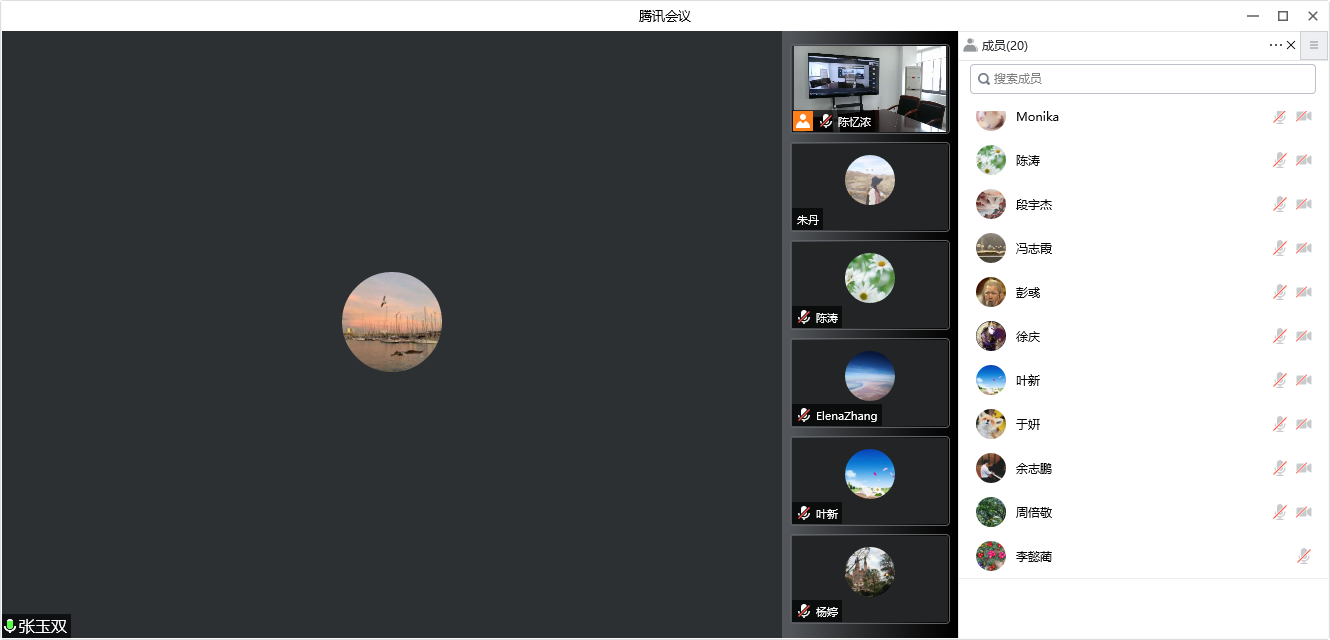This screenshot has width=1330, height=640.
Task: Click the green microphone icon beside 张玉双
Action: 10,626
